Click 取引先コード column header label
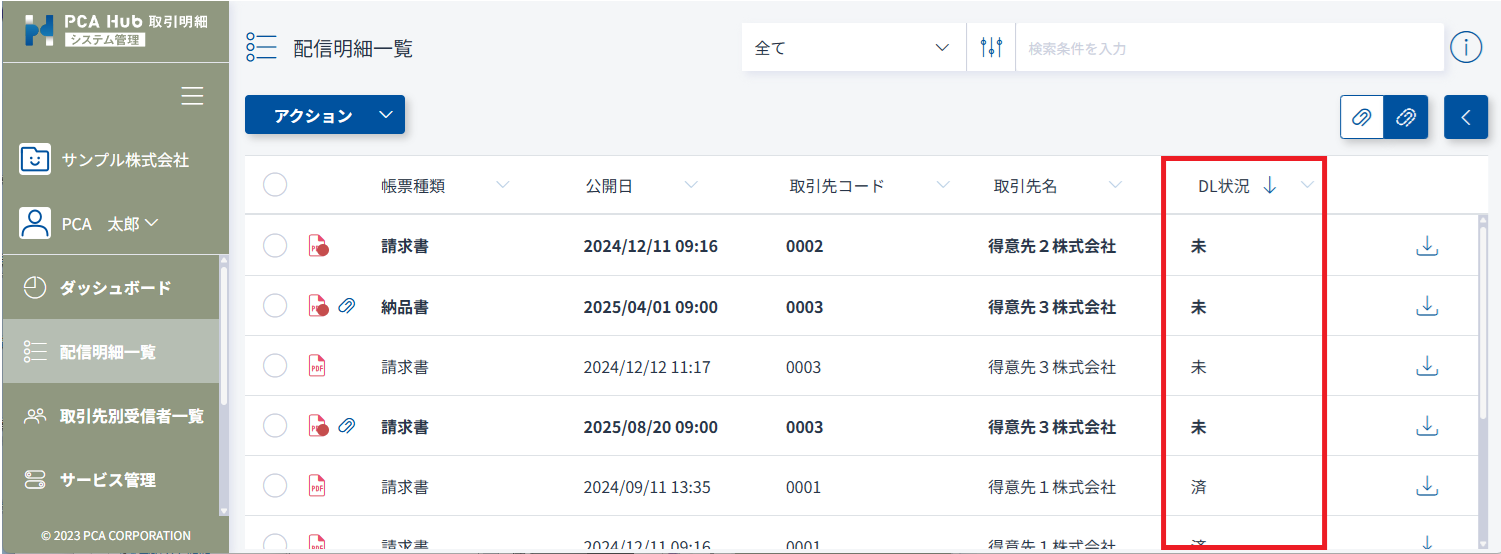 coord(837,186)
